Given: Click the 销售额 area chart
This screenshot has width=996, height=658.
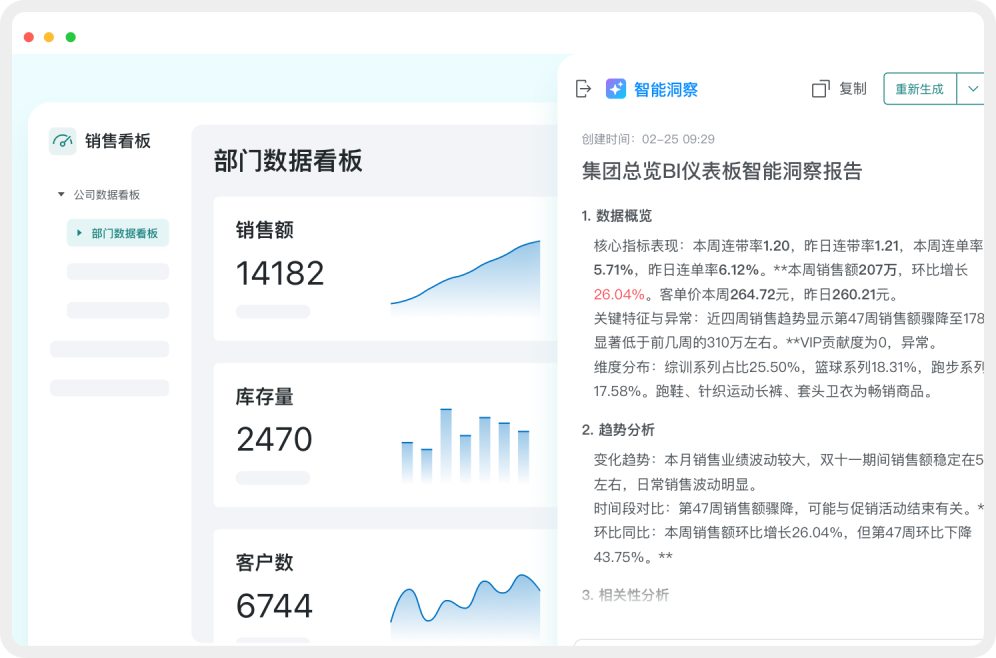Looking at the screenshot, I should pos(466,274).
